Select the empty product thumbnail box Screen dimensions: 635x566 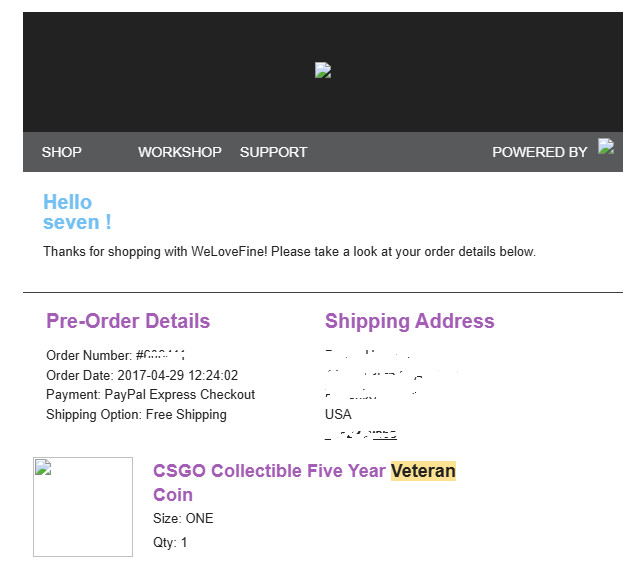[x=83, y=507]
